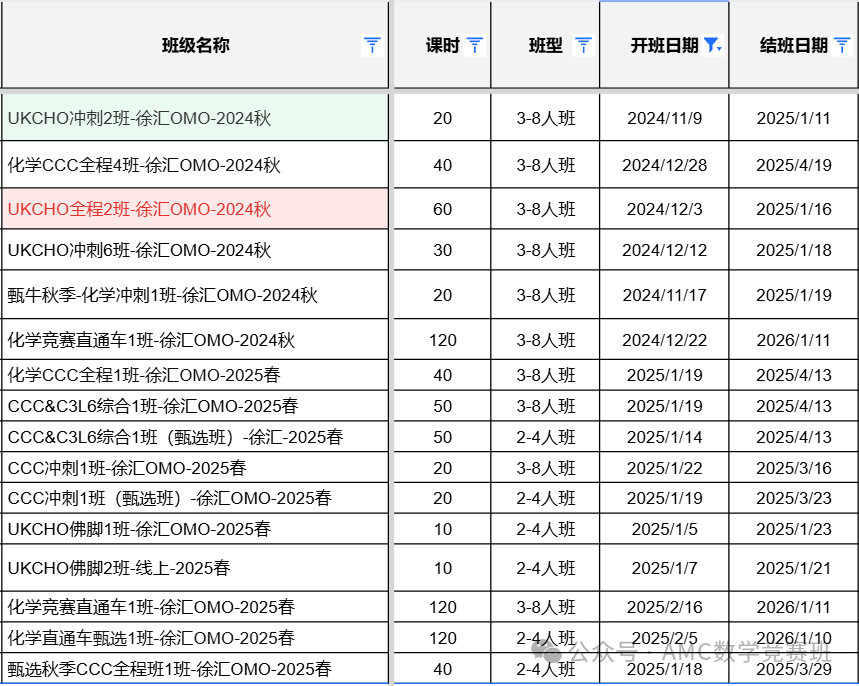
Task: Click 课时 120 for 化学竞赛直通车1班 2024秋
Action: coord(443,340)
